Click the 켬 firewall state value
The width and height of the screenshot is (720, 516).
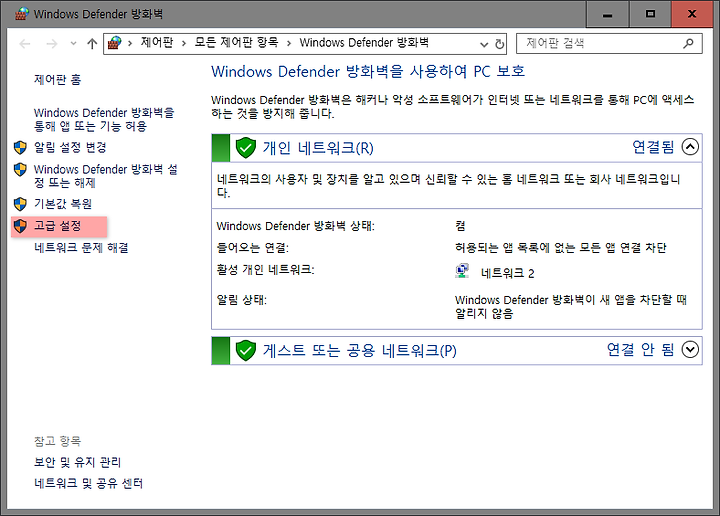click(460, 226)
